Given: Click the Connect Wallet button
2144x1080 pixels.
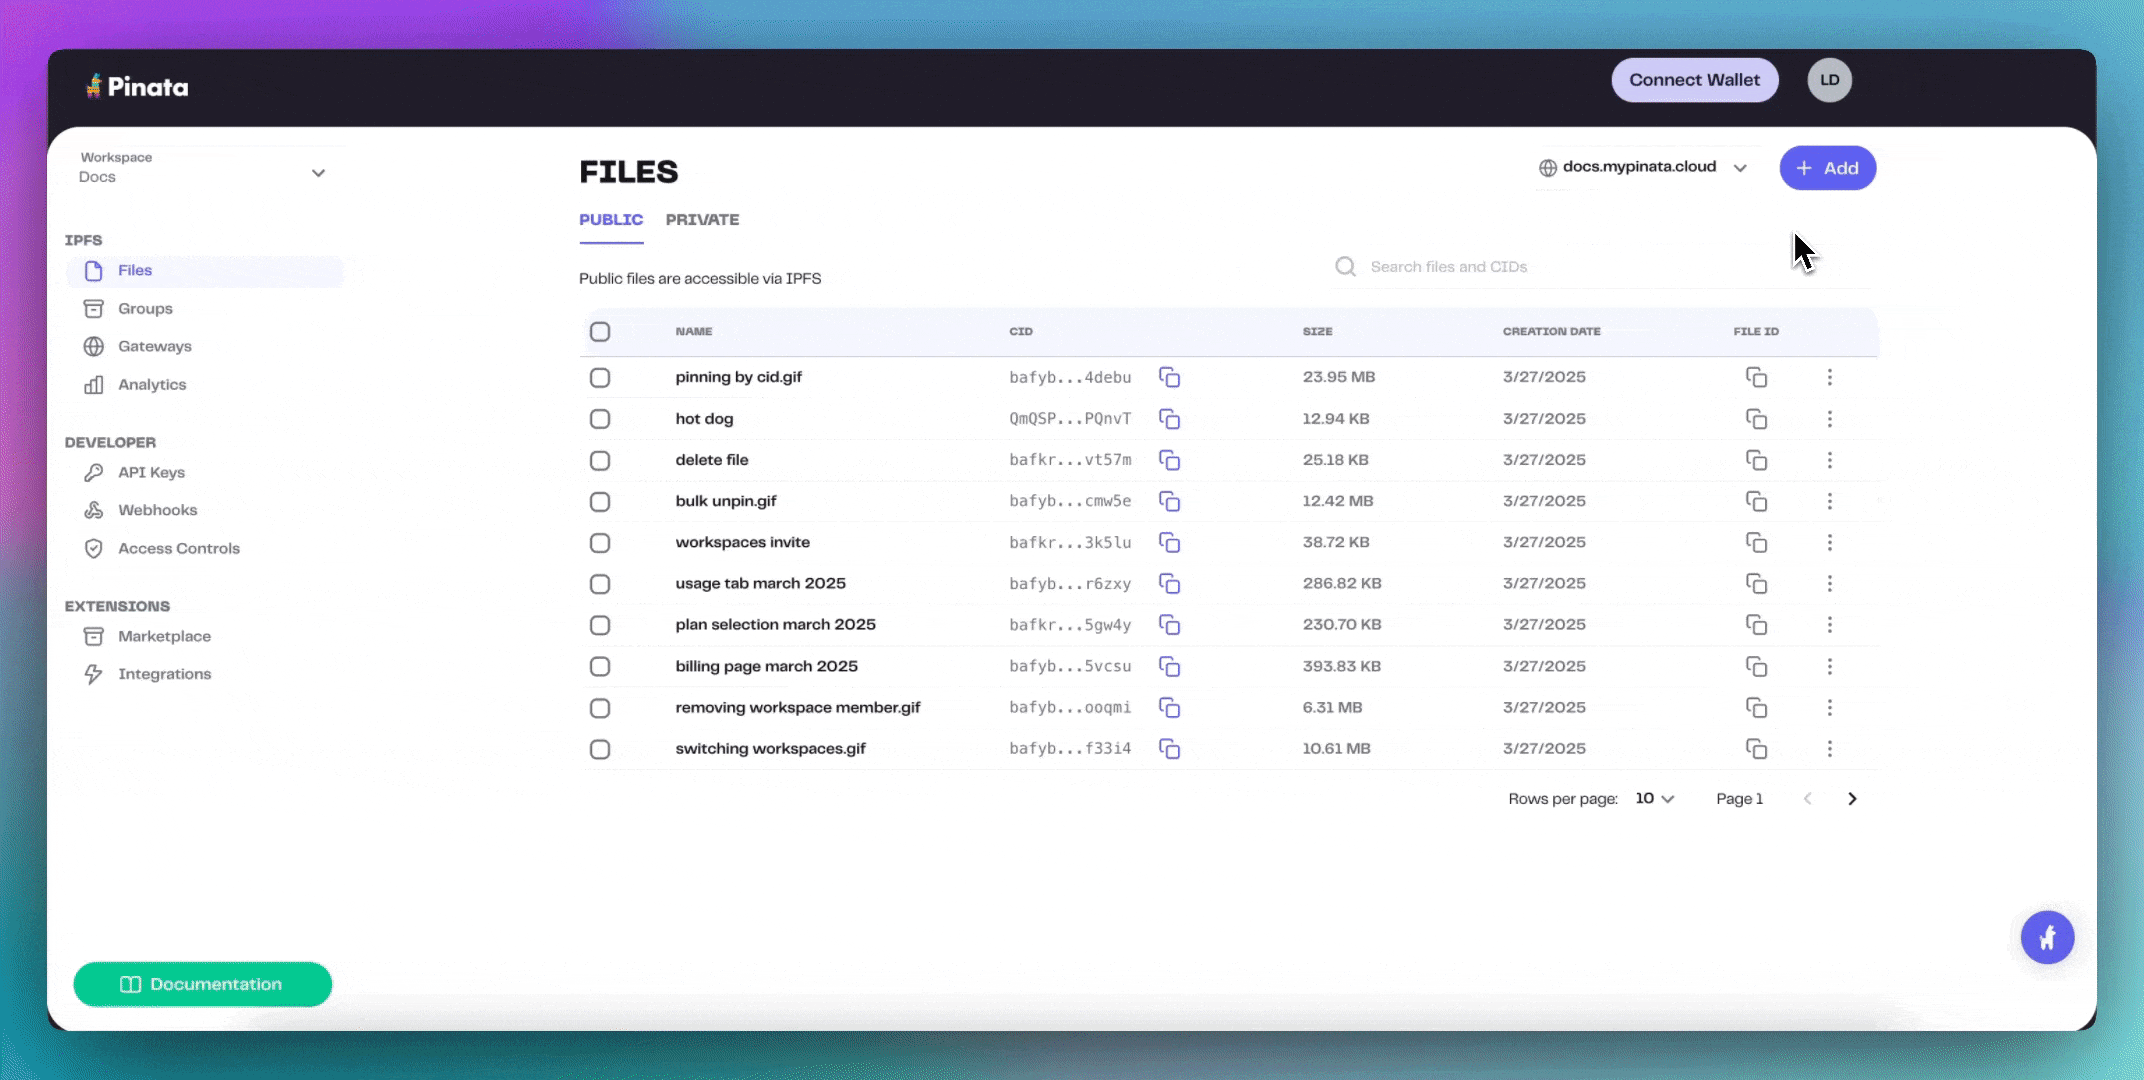Looking at the screenshot, I should [x=1694, y=80].
